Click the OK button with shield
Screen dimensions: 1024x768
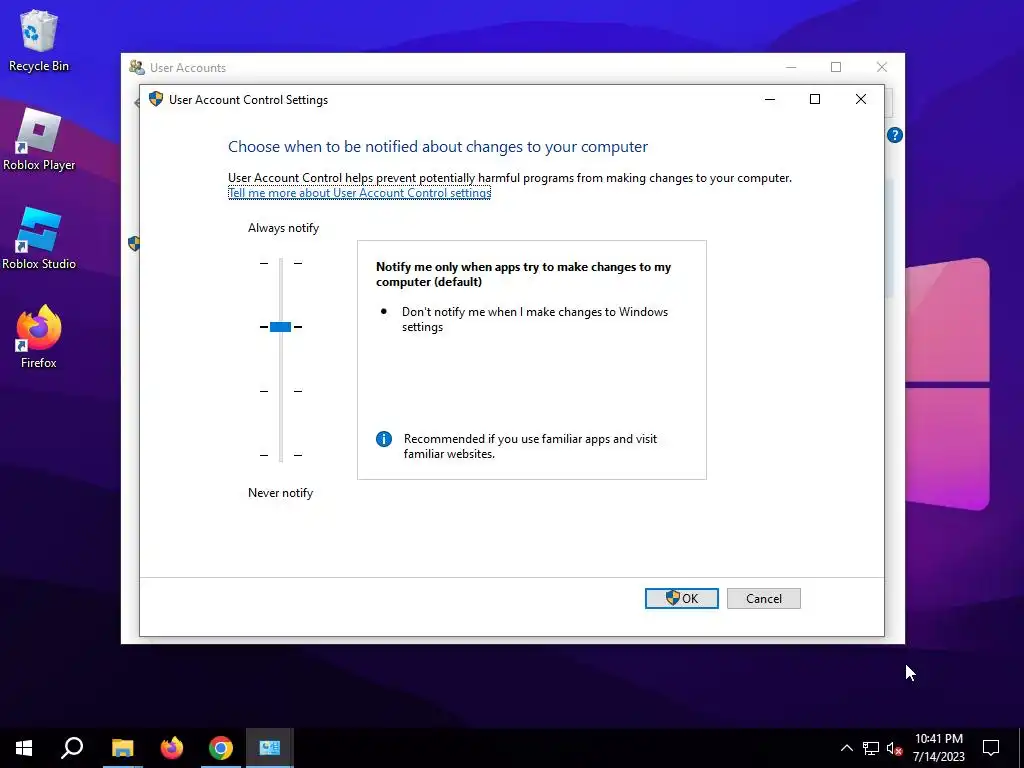[682, 598]
